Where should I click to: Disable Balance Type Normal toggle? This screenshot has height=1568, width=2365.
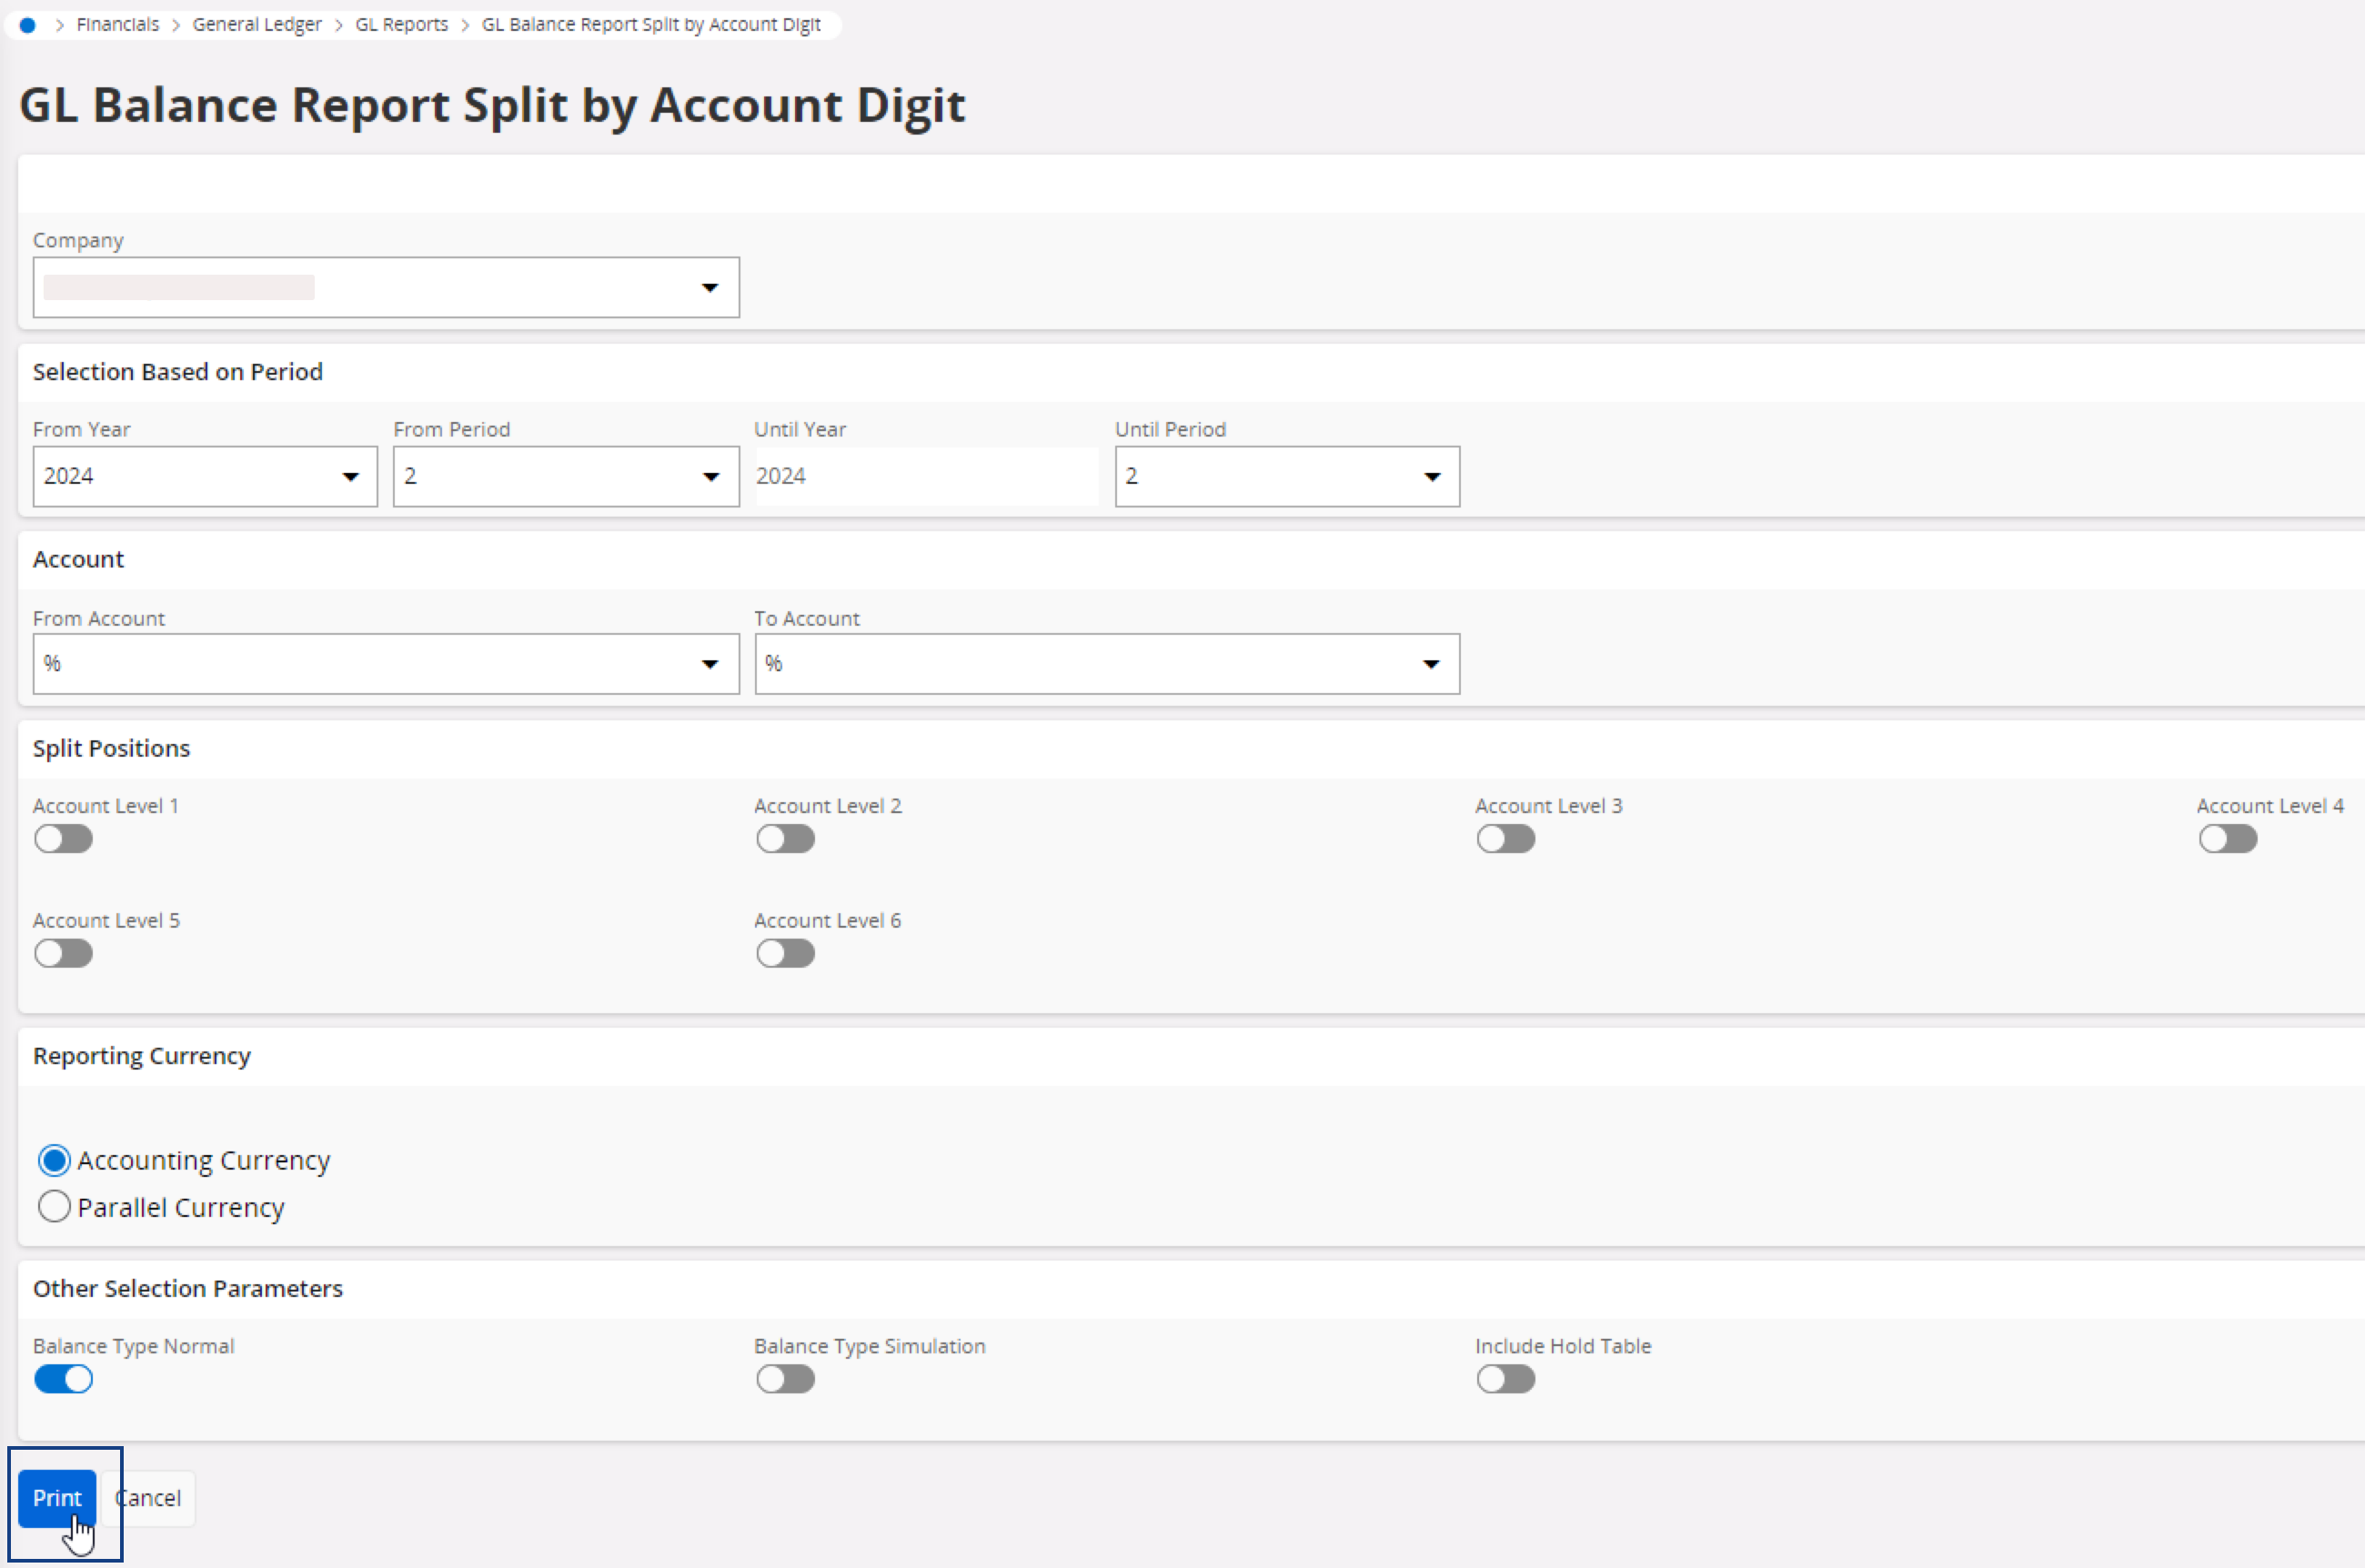pyautogui.click(x=63, y=1379)
